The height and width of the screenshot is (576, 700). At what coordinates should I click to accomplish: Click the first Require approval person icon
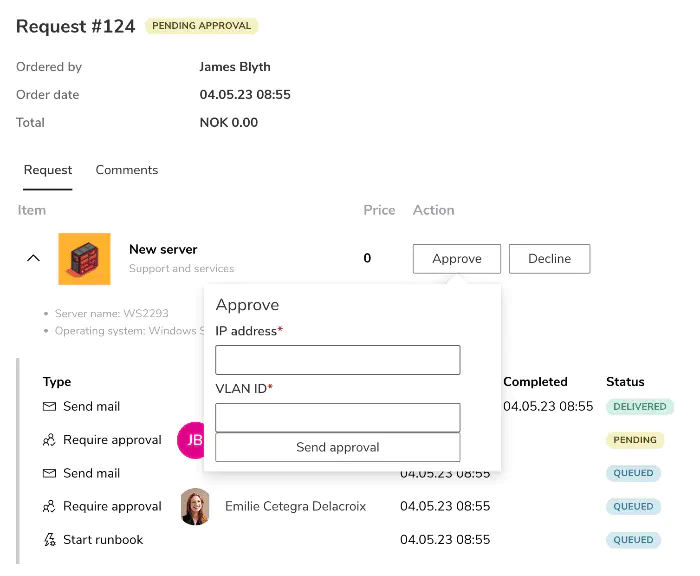point(49,440)
